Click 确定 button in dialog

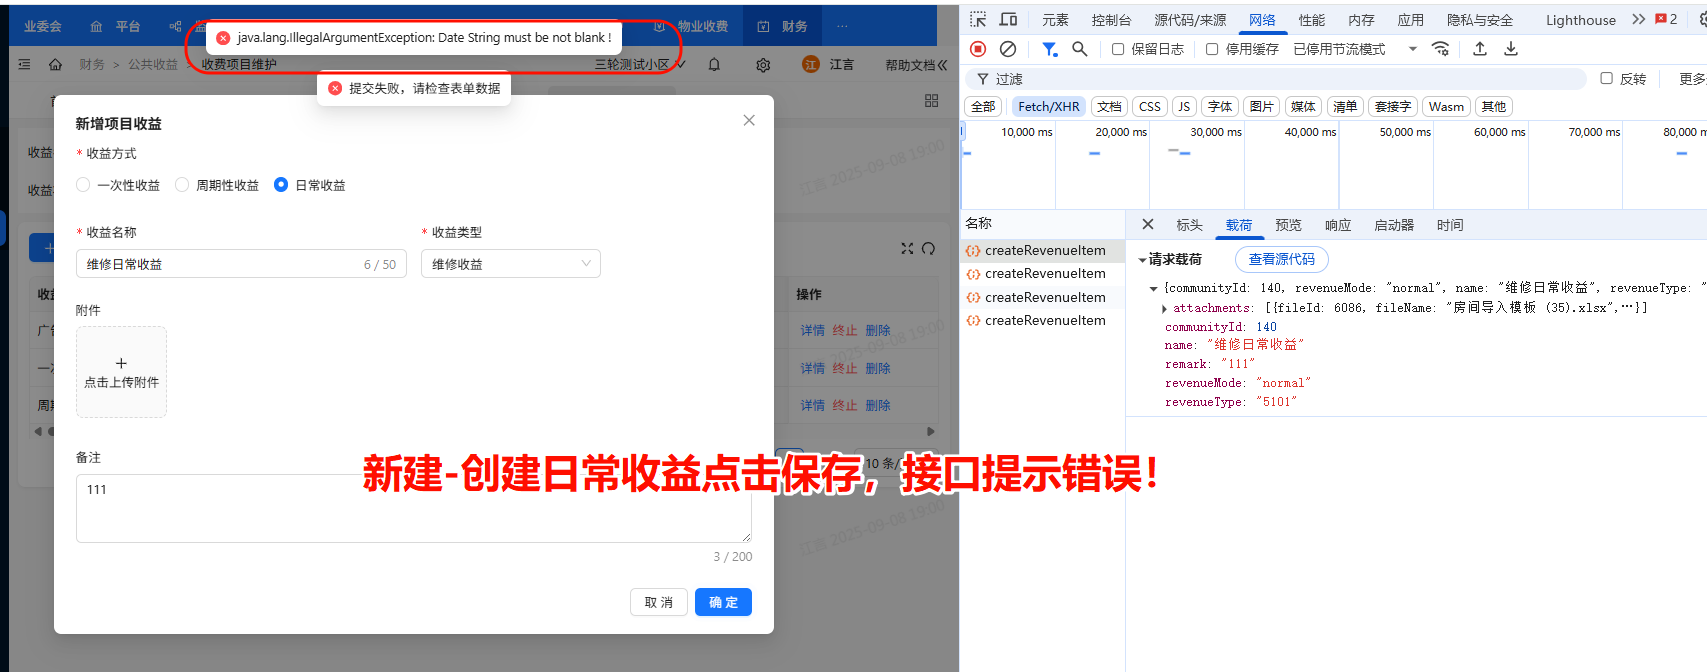pyautogui.click(x=723, y=602)
